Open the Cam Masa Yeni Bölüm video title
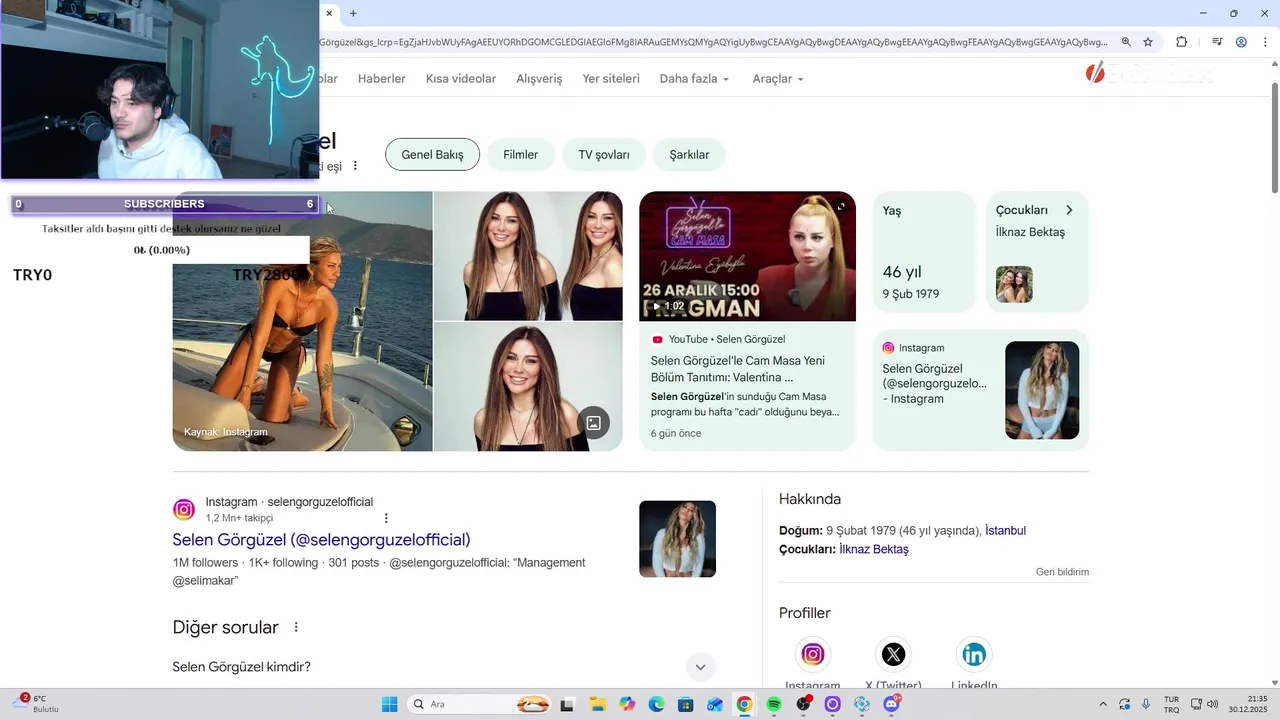The width and height of the screenshot is (1280, 720). tap(738, 369)
